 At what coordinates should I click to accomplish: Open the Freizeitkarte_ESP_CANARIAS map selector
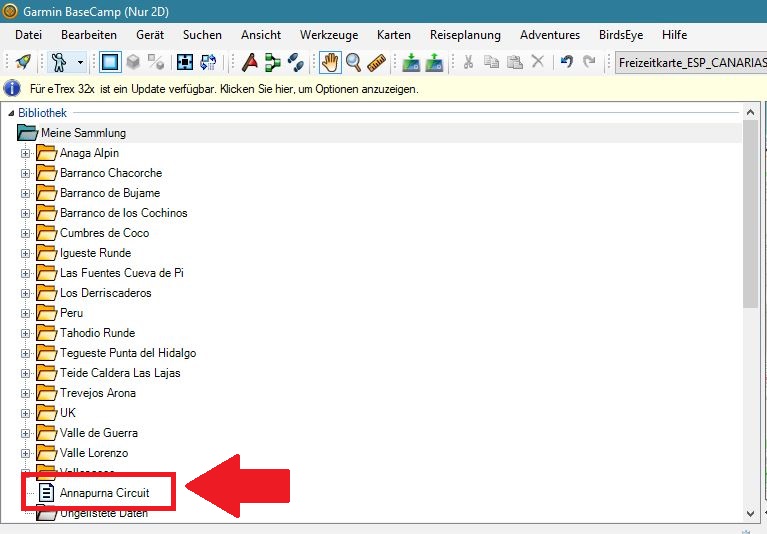click(x=691, y=63)
